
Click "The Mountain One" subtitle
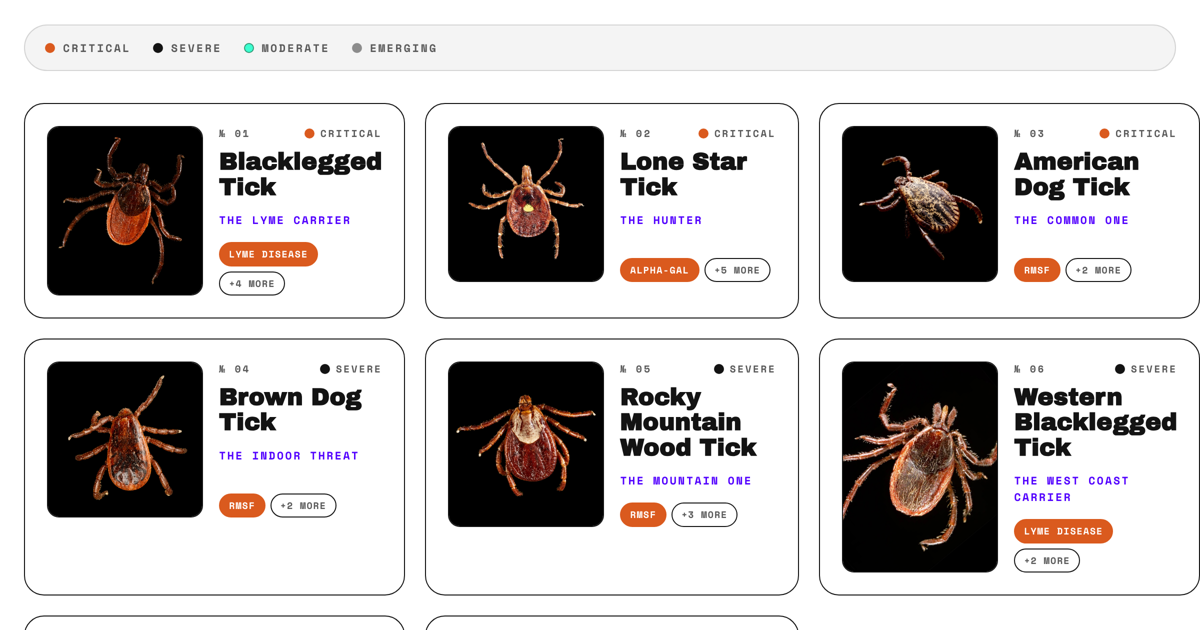[x=686, y=481]
